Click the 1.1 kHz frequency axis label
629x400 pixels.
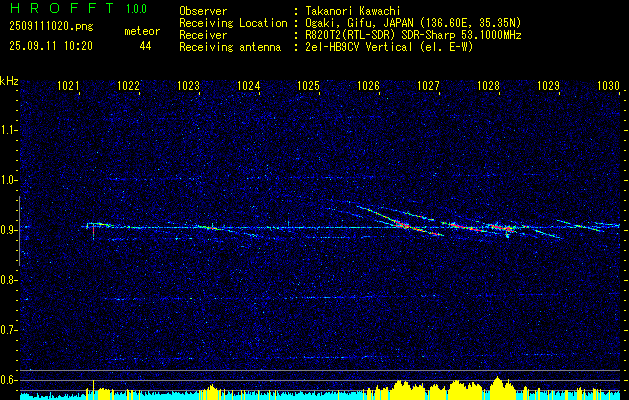tap(9, 130)
